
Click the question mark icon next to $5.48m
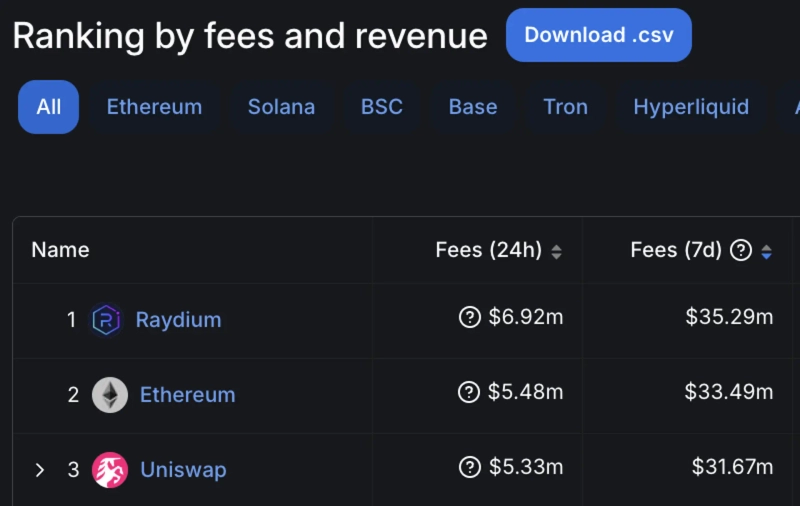tap(469, 392)
